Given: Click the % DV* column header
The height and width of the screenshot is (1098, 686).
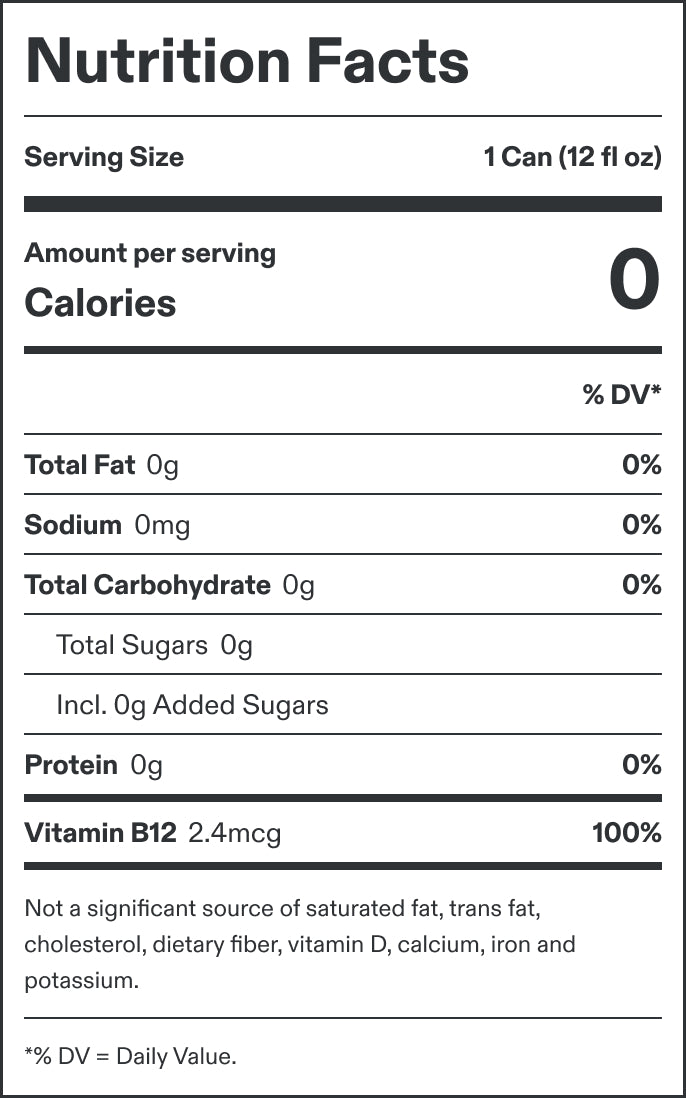Looking at the screenshot, I should tap(621, 395).
